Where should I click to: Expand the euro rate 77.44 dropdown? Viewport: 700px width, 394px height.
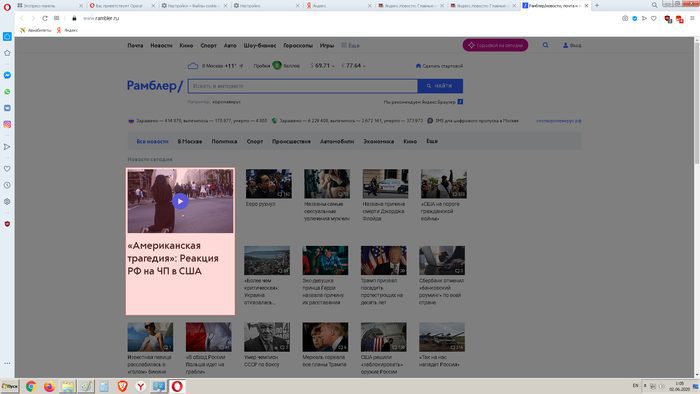pyautogui.click(x=353, y=66)
